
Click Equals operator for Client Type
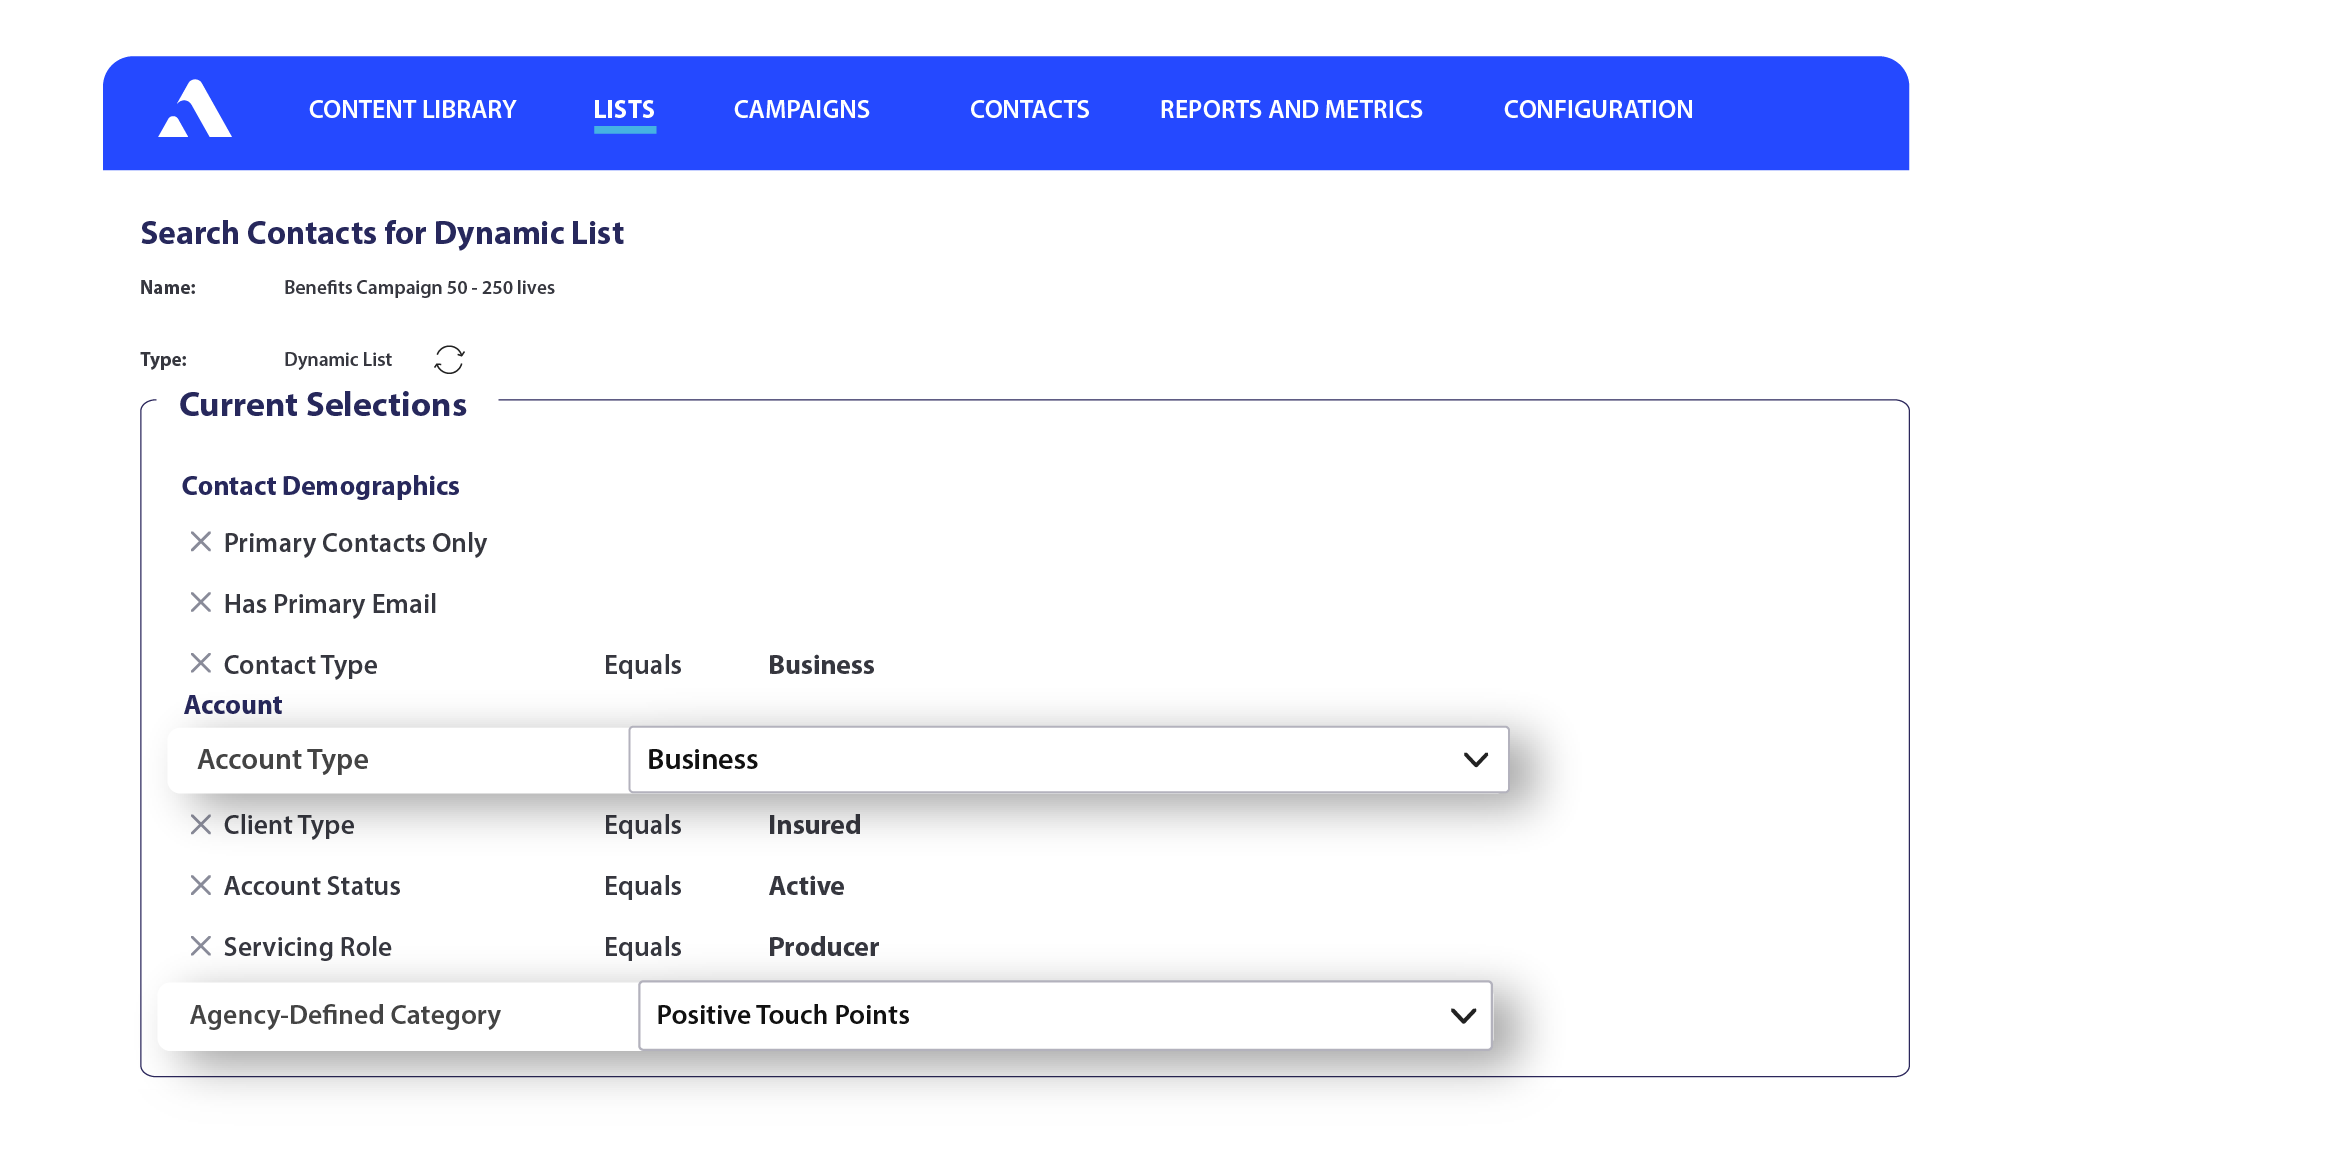(x=642, y=825)
